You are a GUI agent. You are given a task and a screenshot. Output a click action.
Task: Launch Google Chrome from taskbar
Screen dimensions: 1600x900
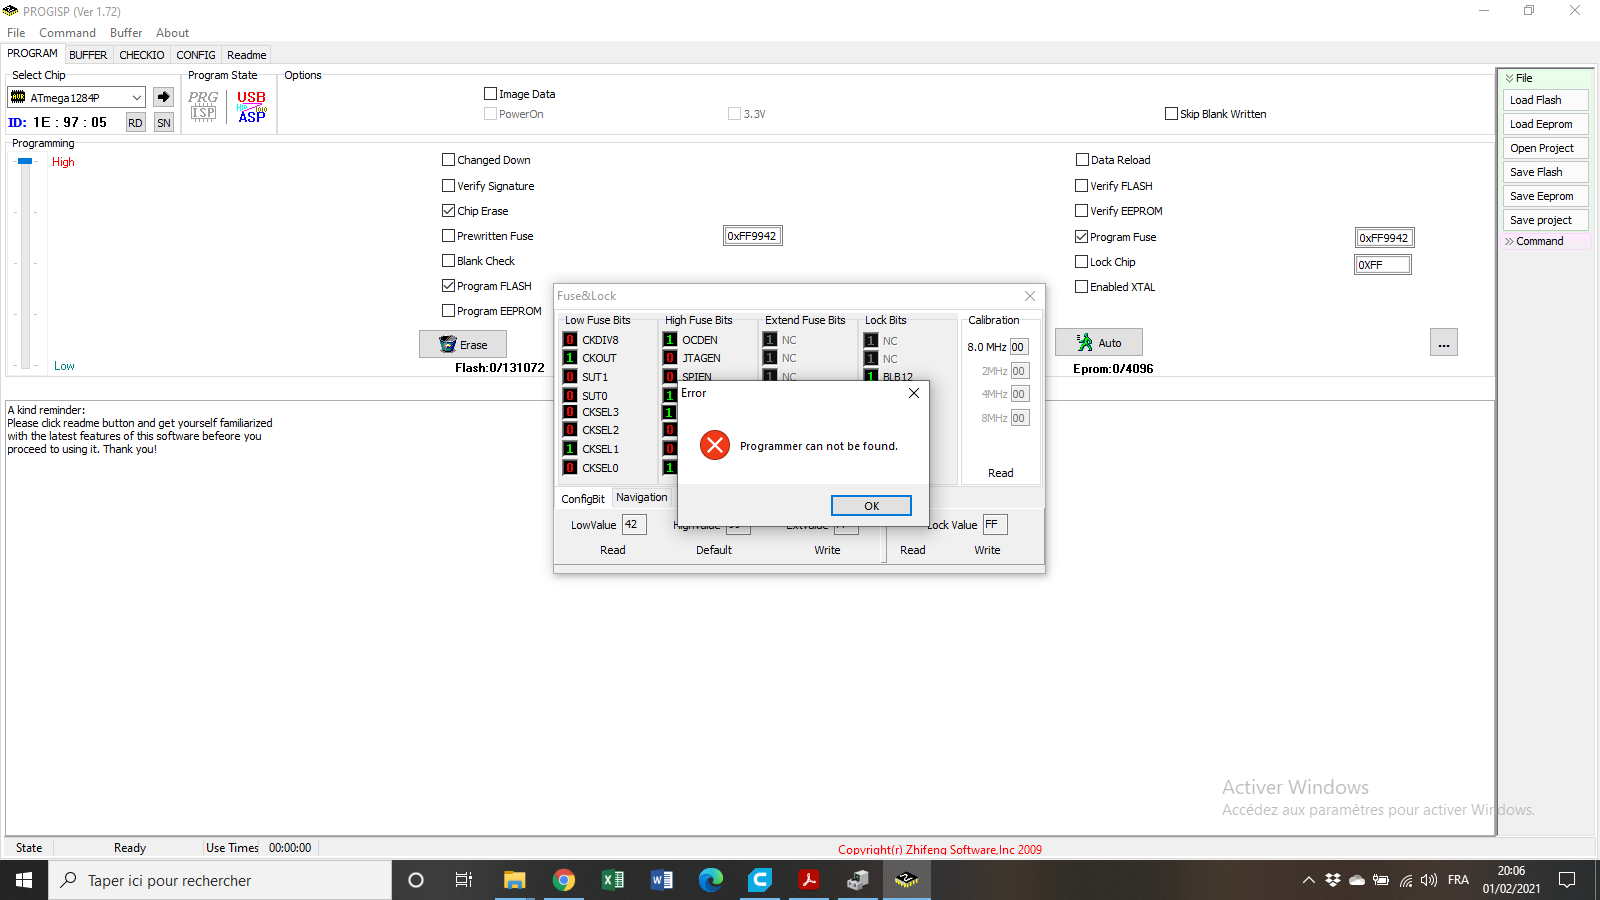pos(564,880)
